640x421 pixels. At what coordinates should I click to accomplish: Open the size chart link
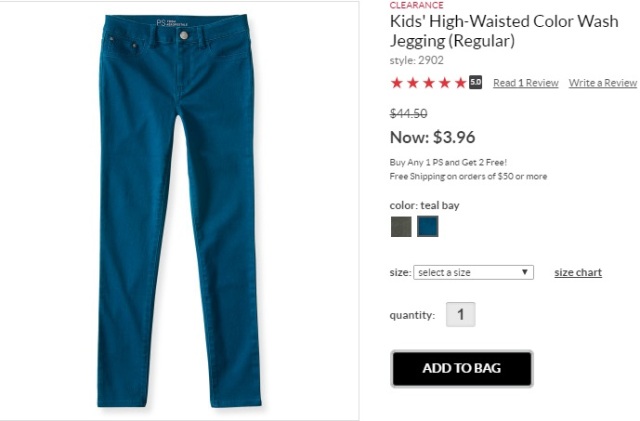tap(578, 272)
